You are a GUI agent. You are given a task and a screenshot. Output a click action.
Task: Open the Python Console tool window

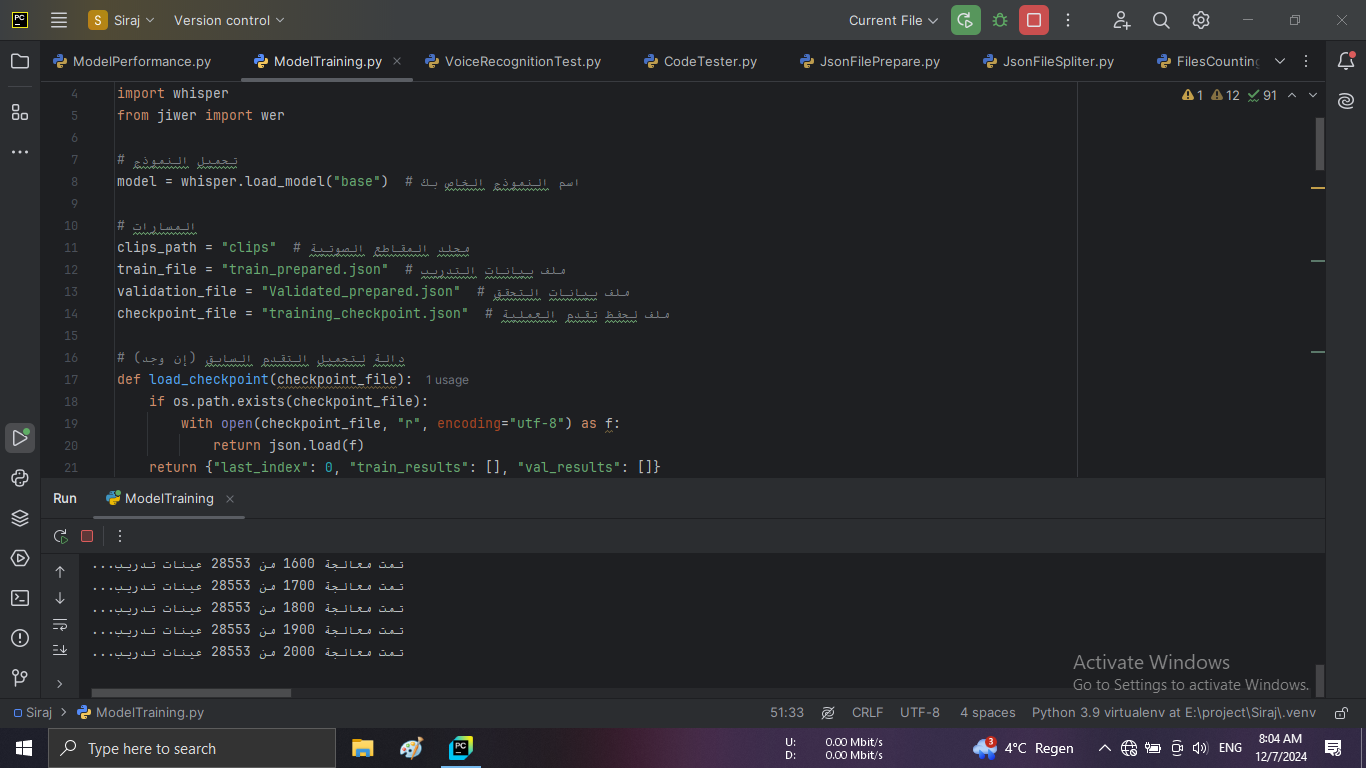click(20, 478)
